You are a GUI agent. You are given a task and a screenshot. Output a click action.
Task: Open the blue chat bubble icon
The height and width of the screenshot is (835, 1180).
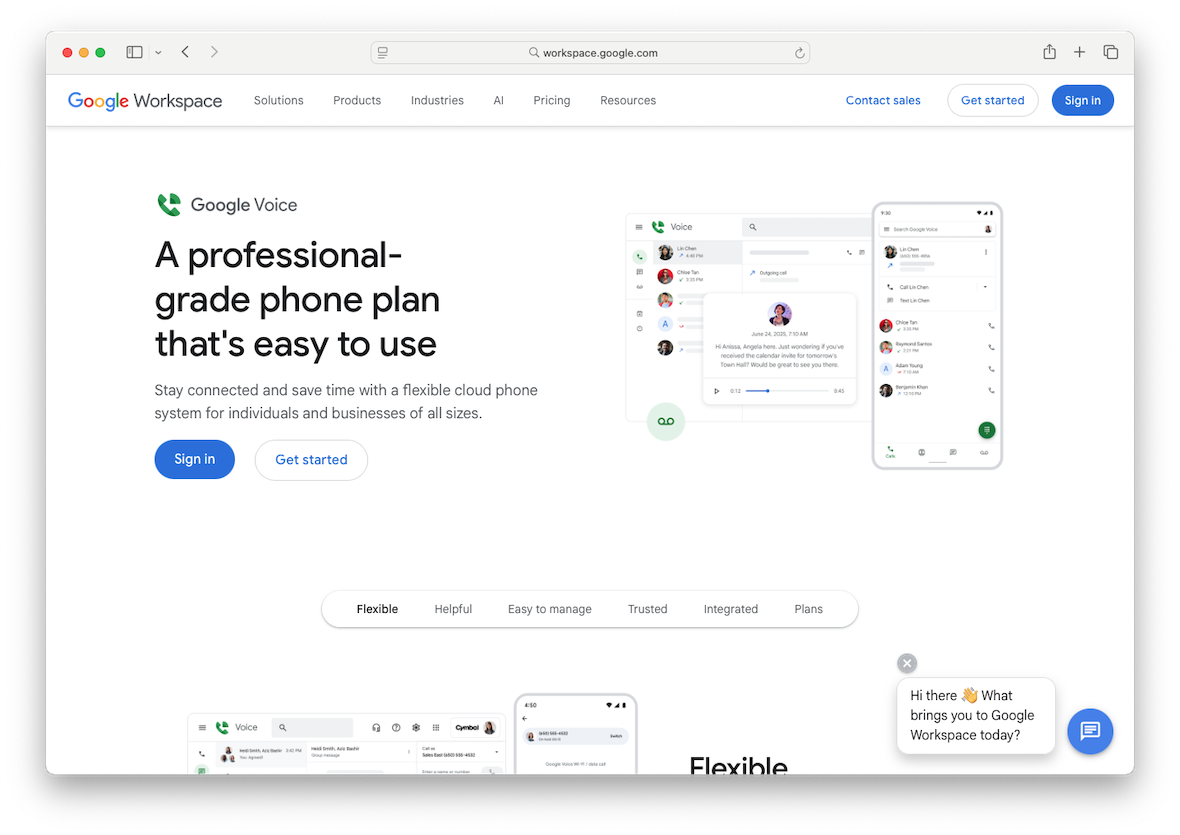[x=1090, y=730]
